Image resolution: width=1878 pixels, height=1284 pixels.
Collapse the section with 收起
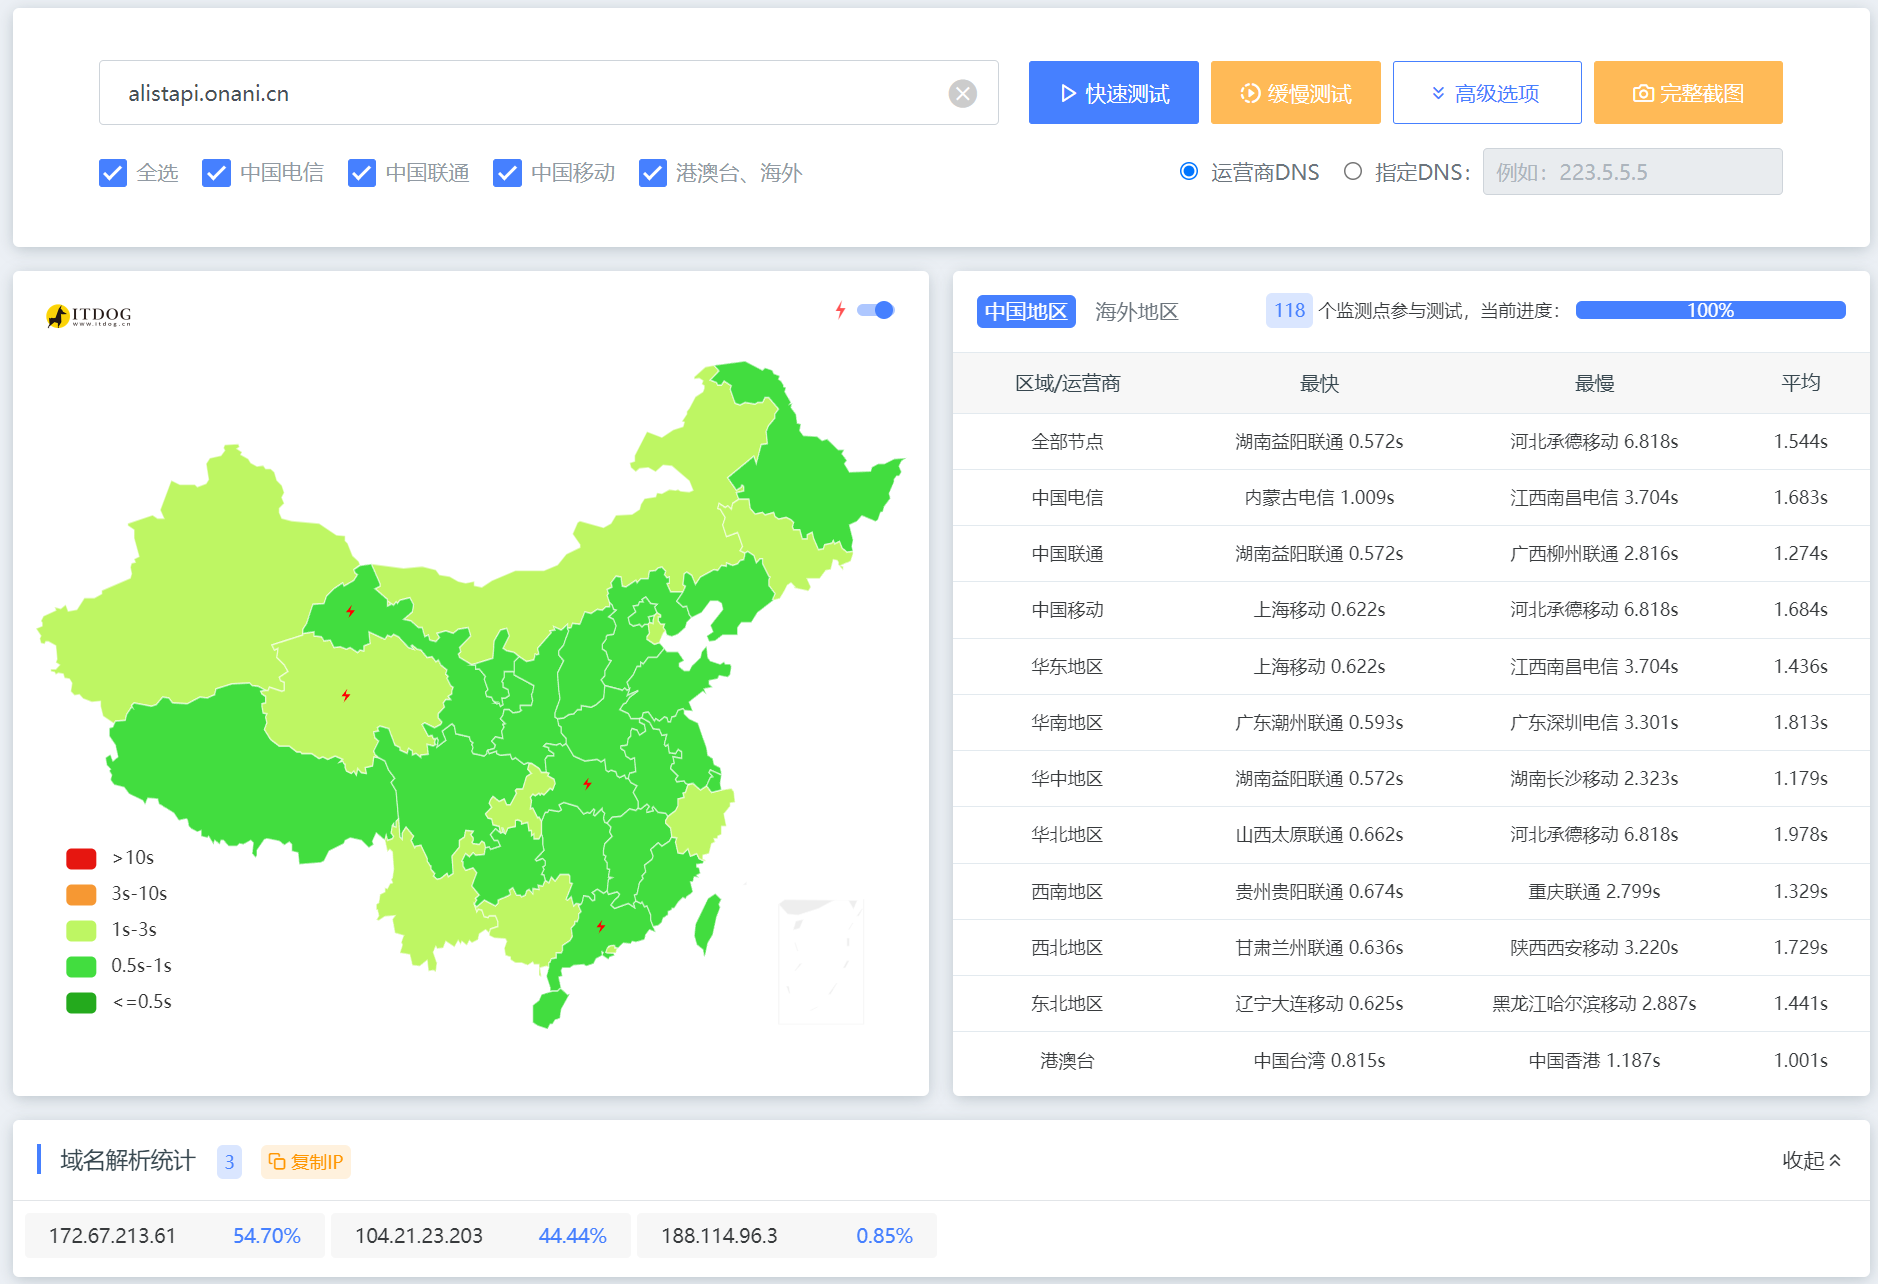point(1811,1160)
